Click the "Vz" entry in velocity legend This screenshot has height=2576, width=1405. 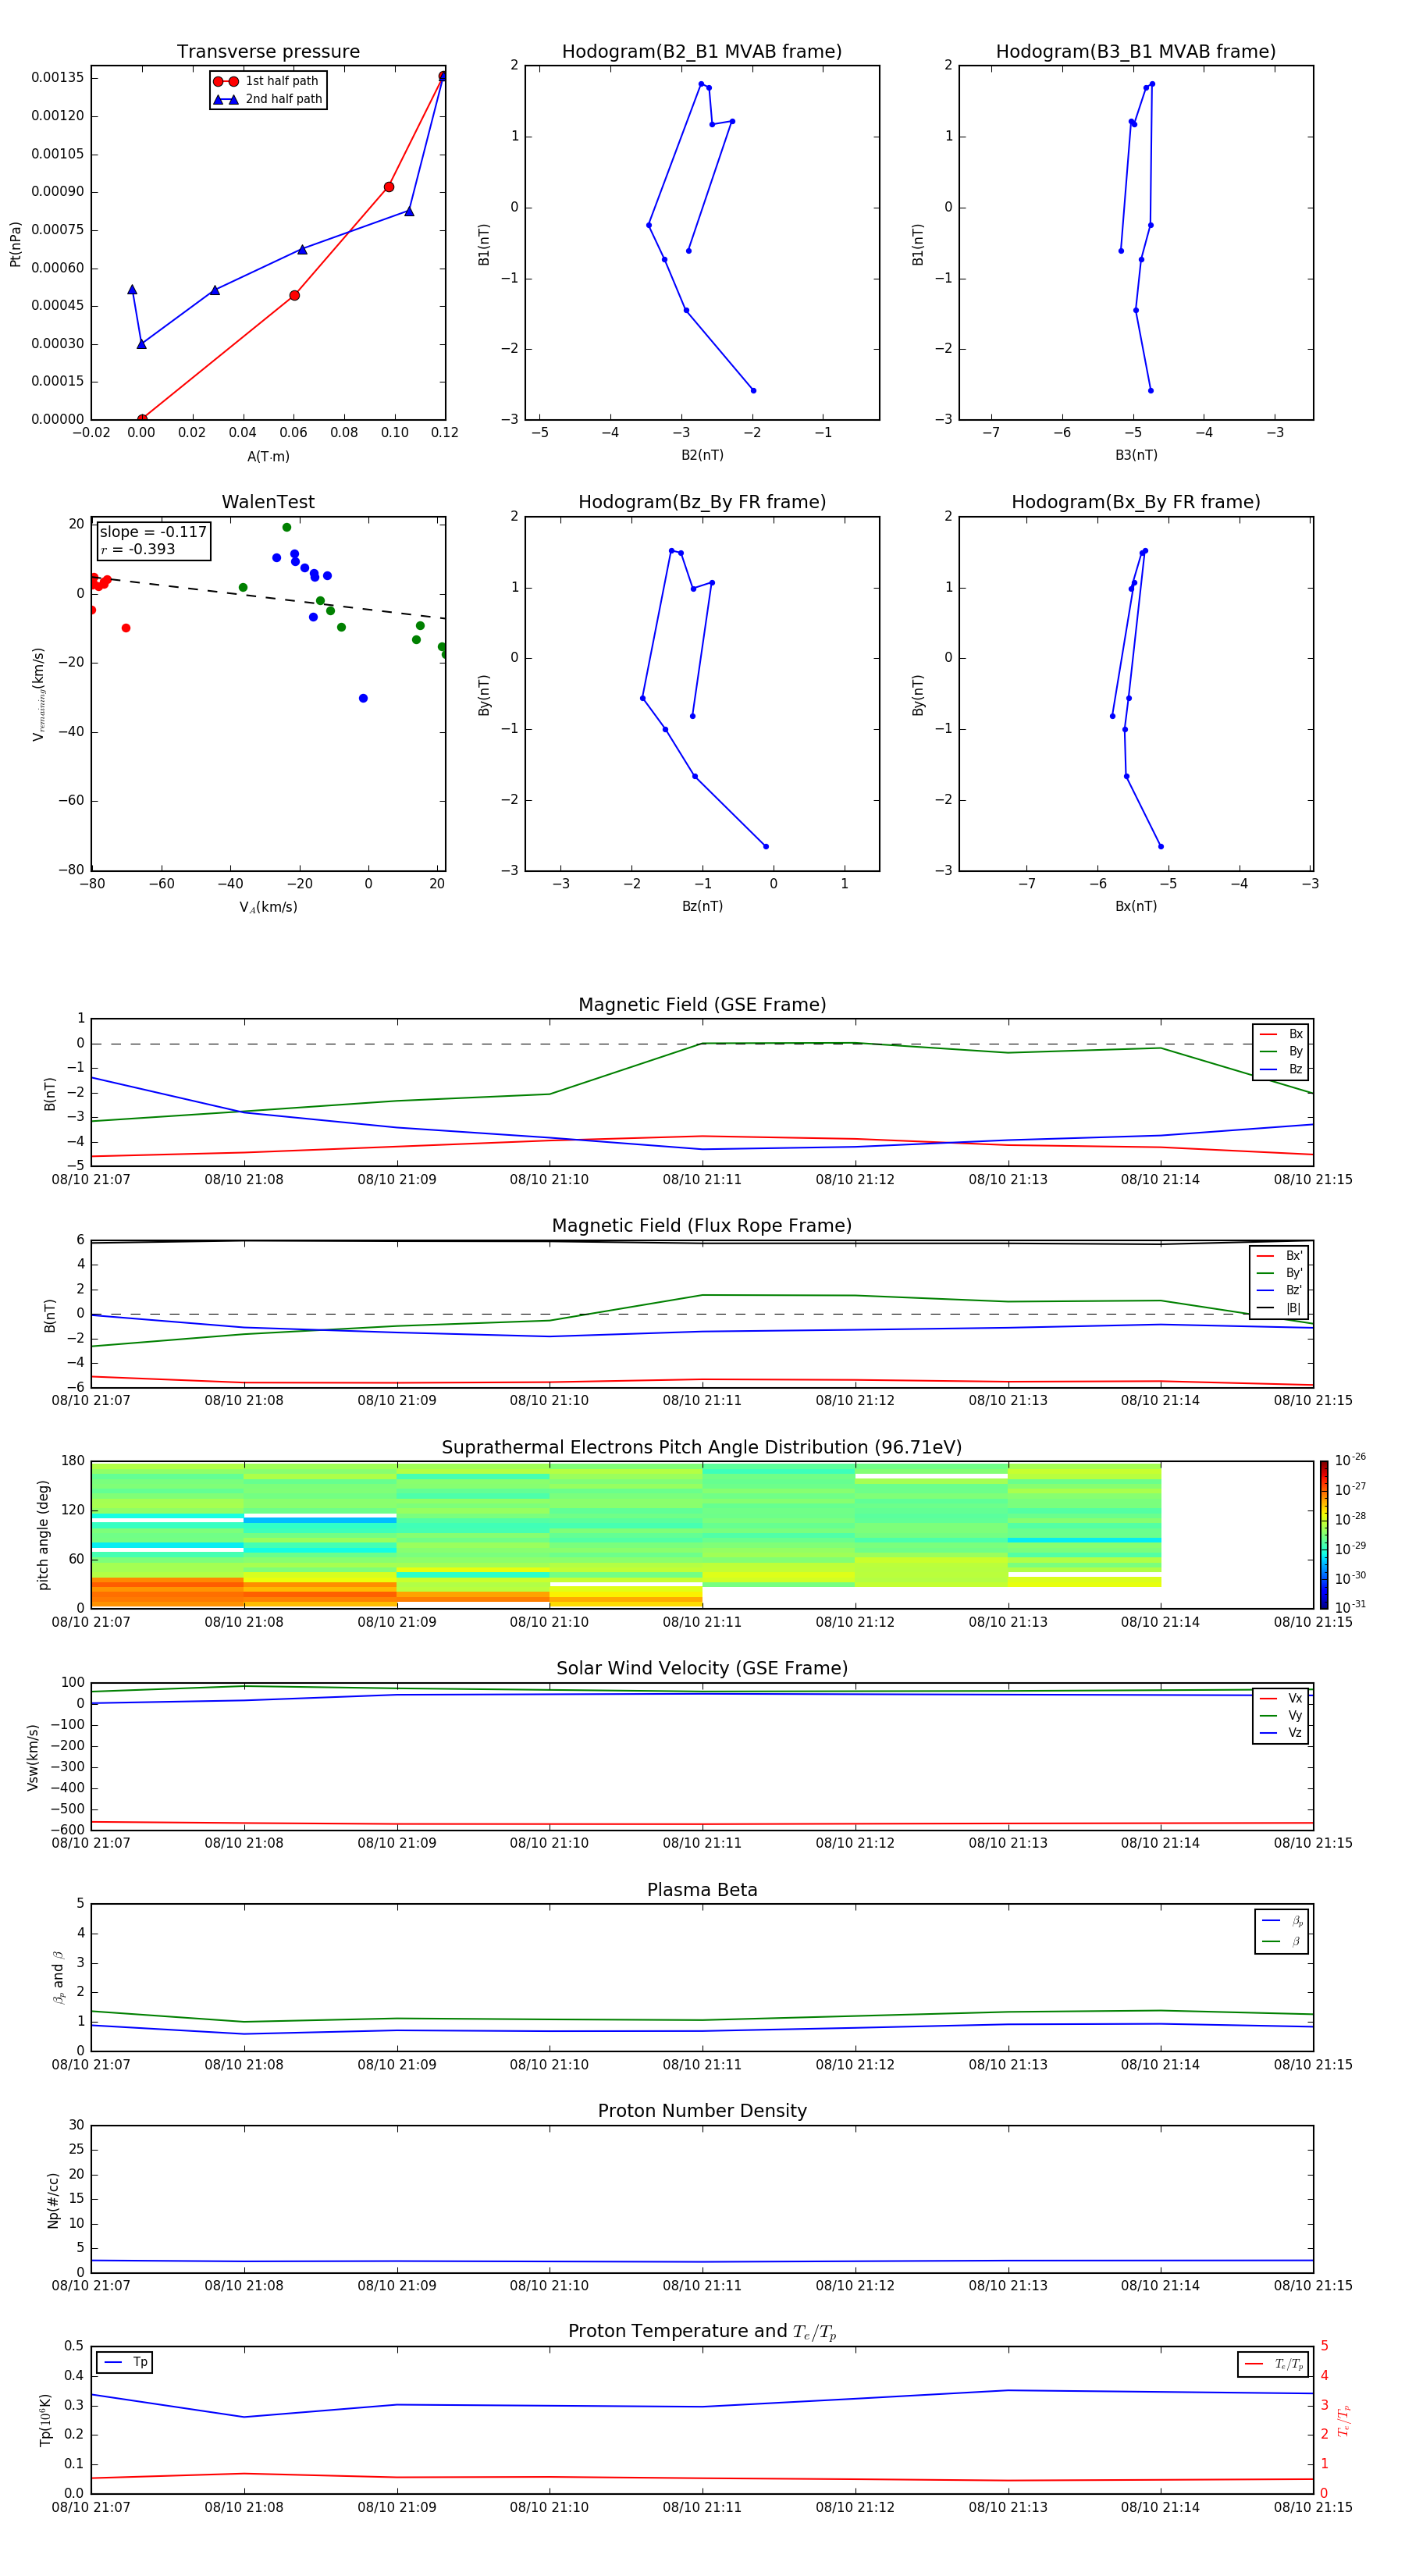[x=1282, y=1733]
